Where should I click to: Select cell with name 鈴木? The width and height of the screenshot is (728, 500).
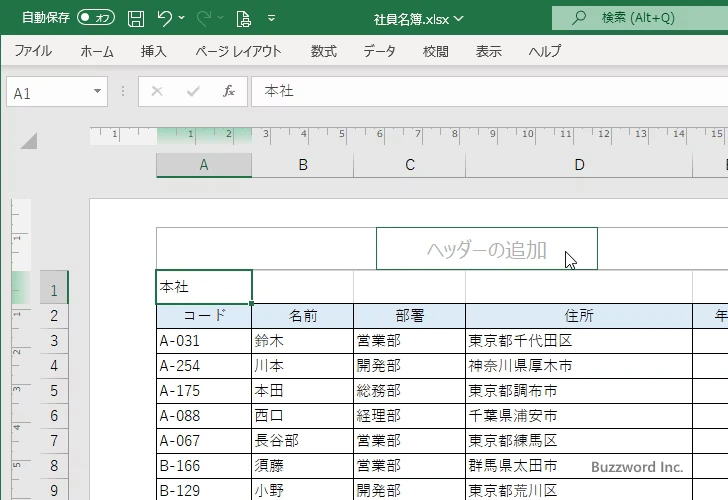303,341
